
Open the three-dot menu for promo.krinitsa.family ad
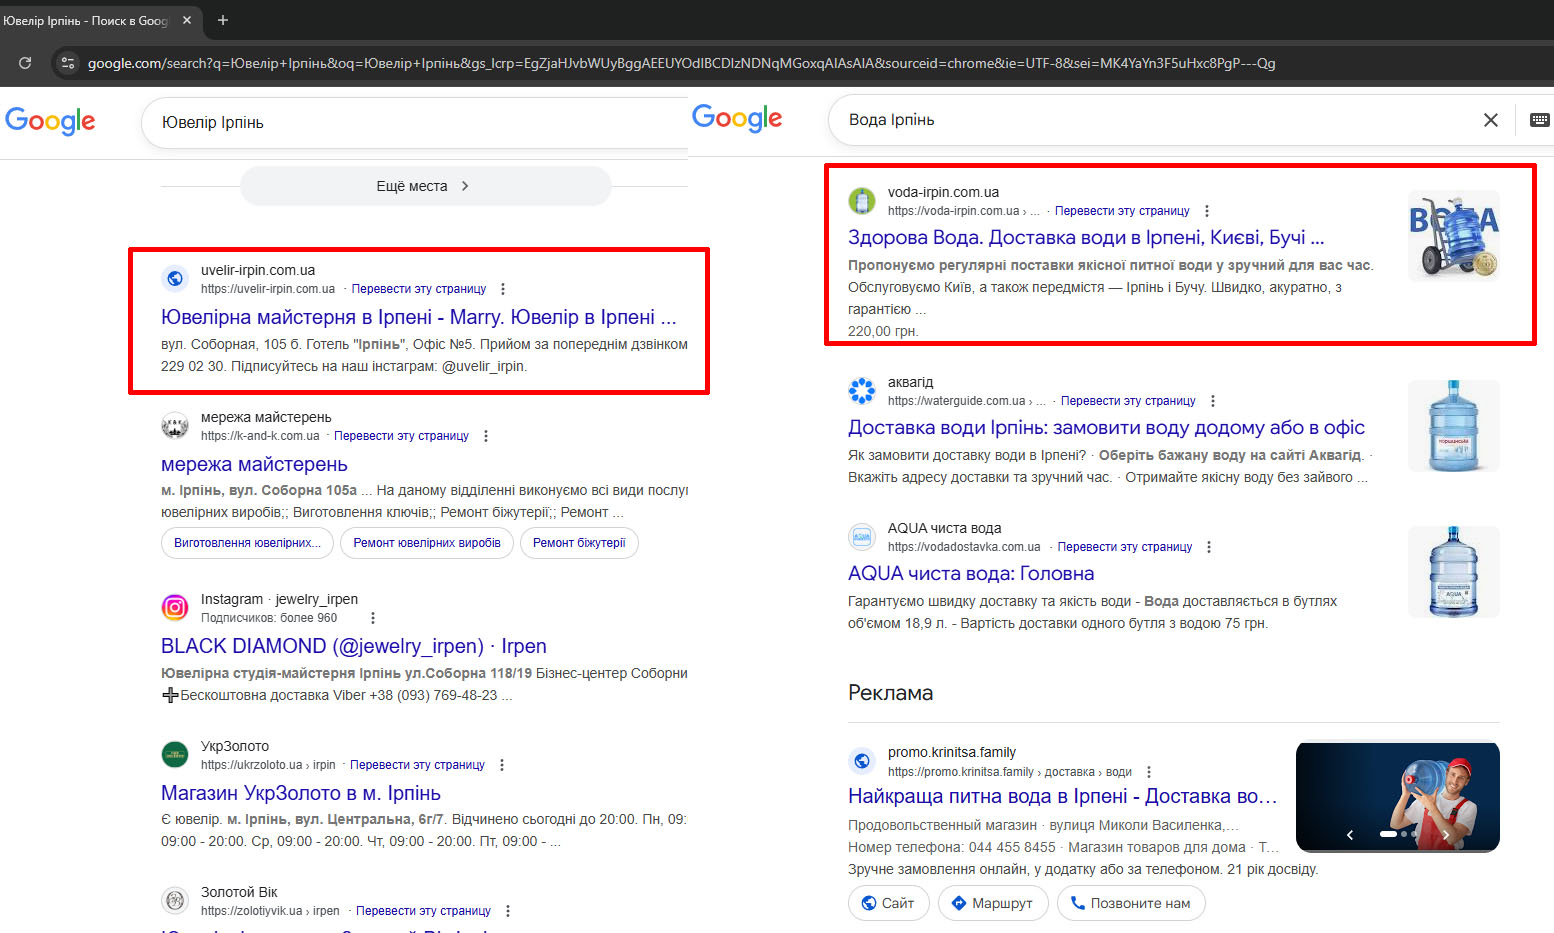tap(1149, 772)
